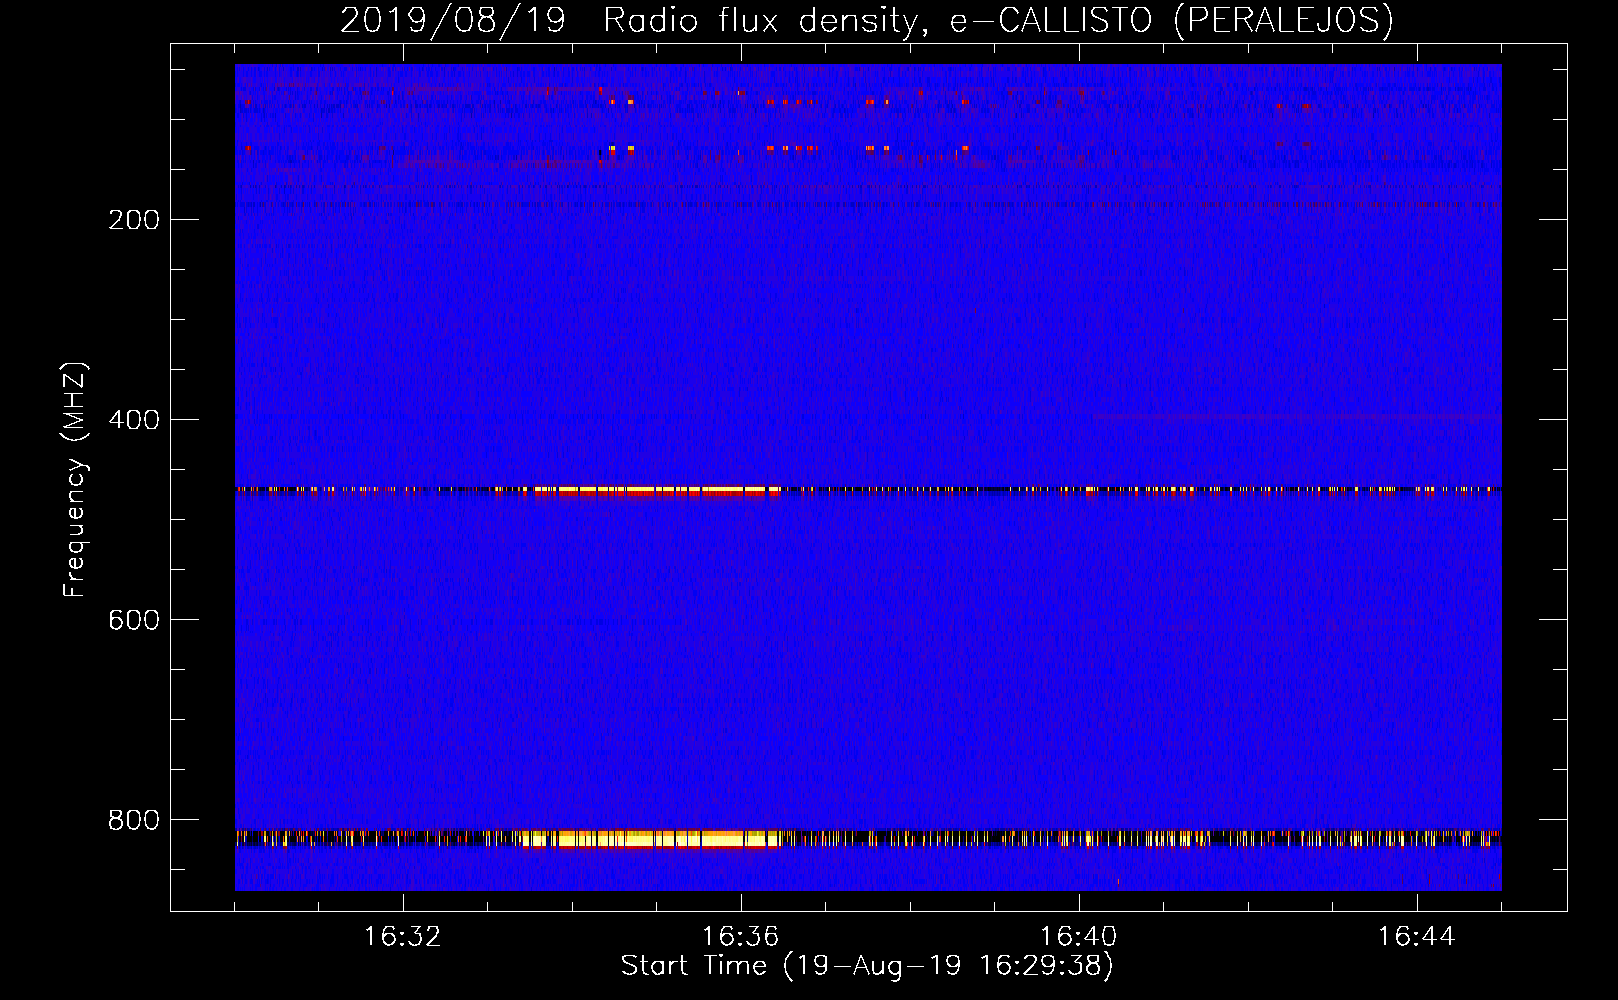Click the bright burst near 820 MHz
The height and width of the screenshot is (1000, 1618).
(x=652, y=839)
